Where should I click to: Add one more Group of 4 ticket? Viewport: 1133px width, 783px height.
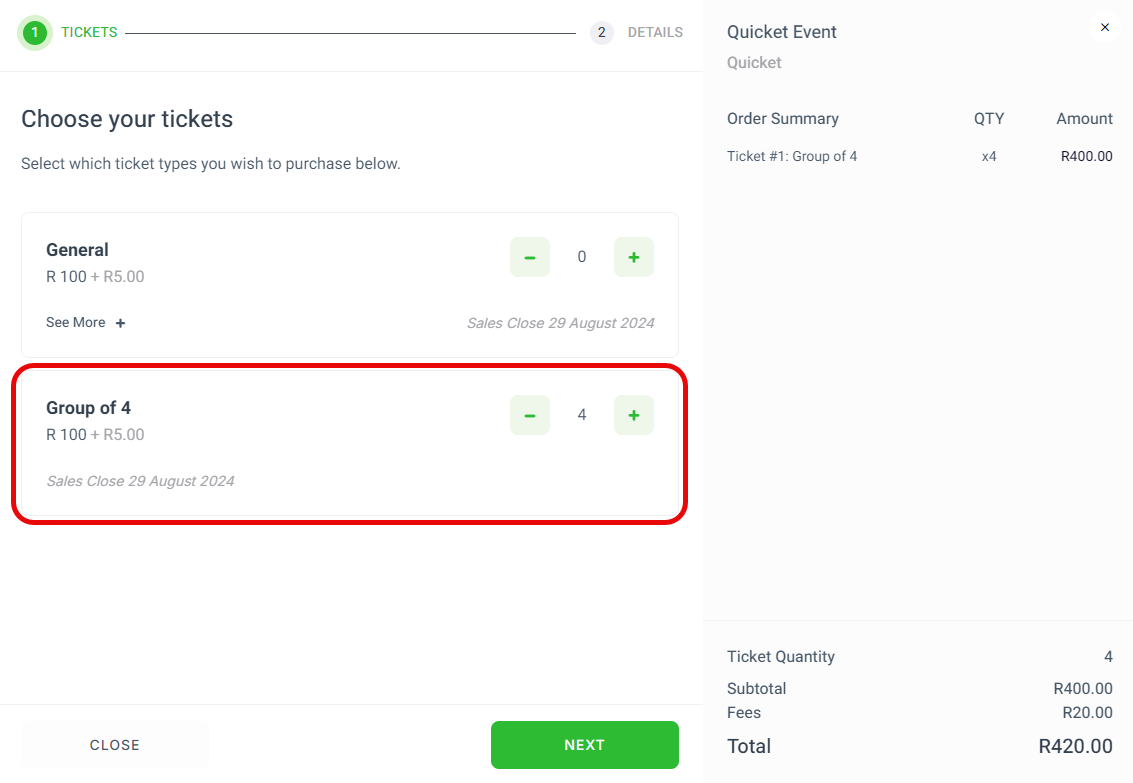tap(634, 415)
